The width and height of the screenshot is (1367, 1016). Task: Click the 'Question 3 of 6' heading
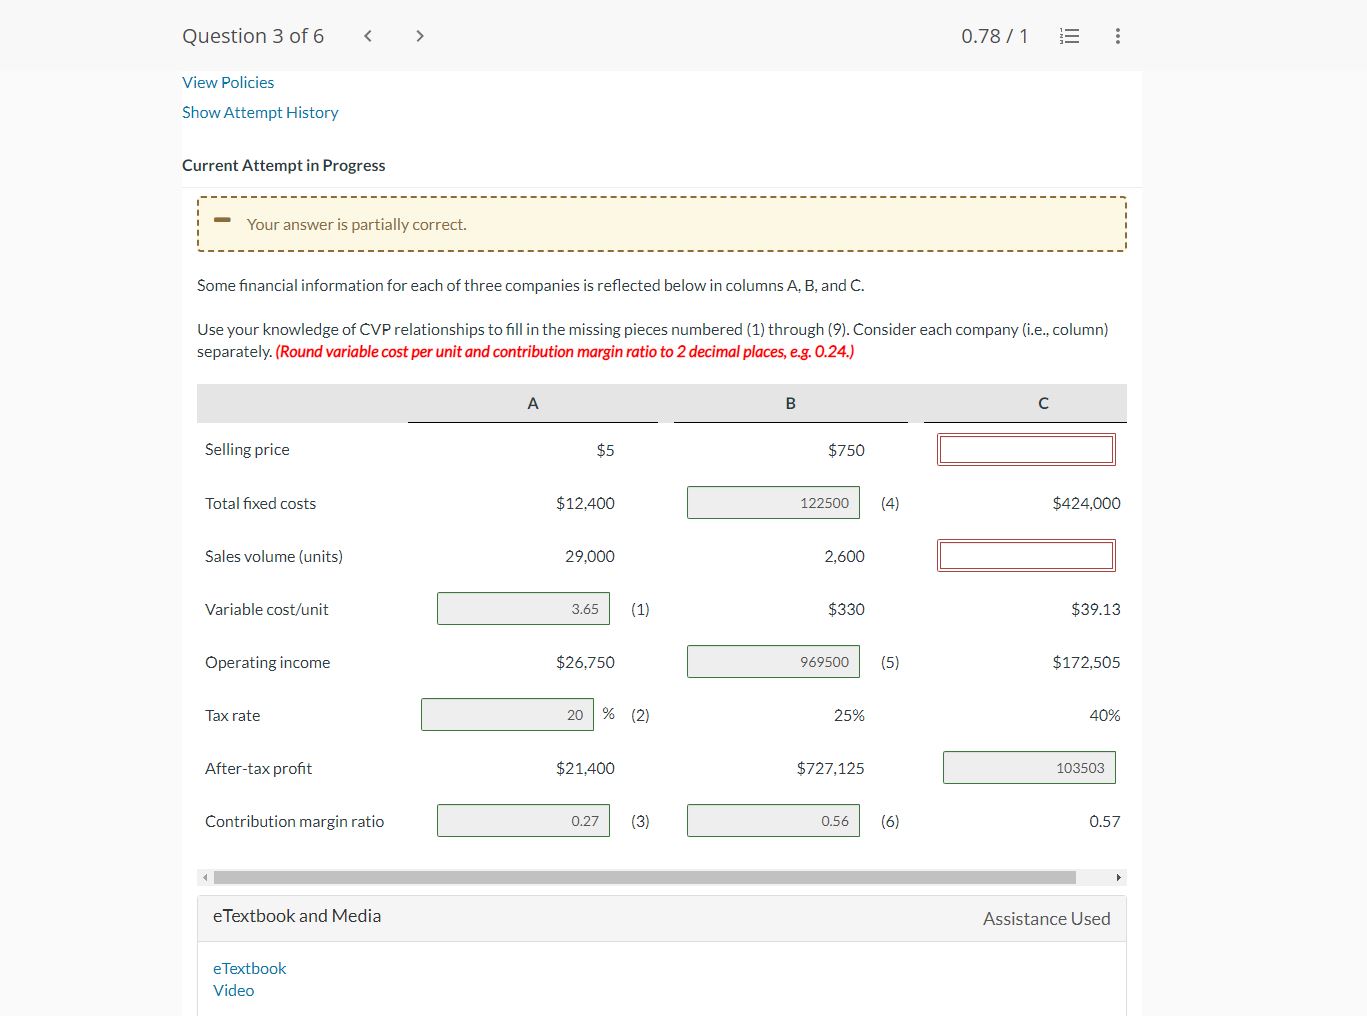[253, 36]
